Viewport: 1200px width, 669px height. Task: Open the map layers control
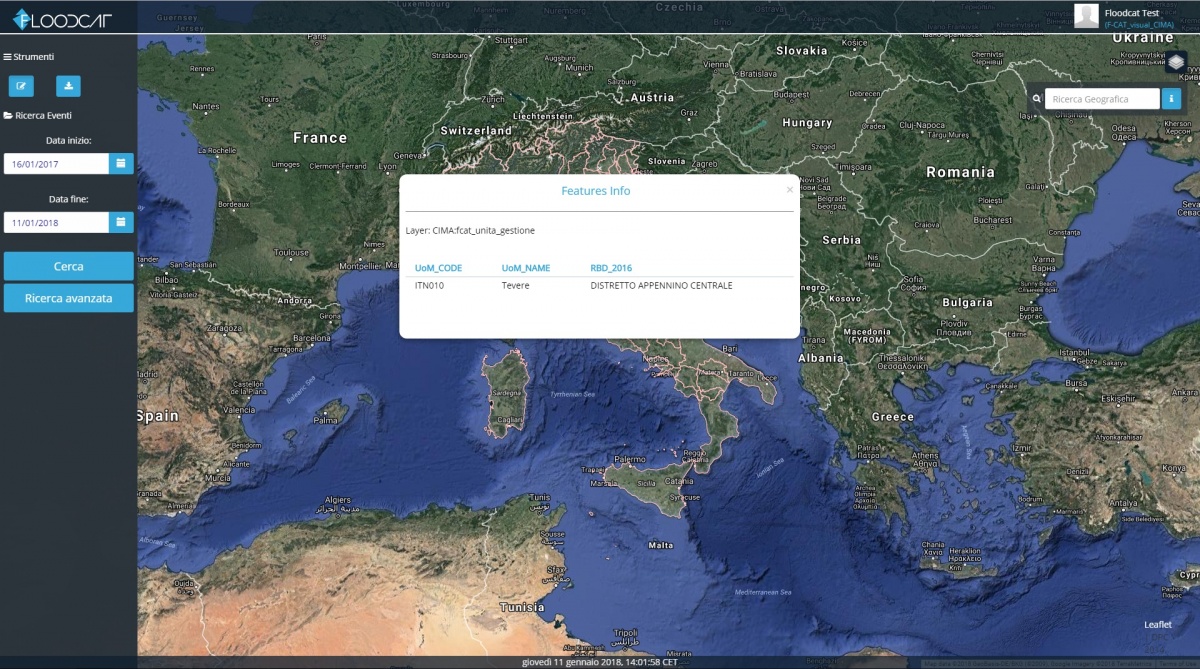coord(1176,63)
